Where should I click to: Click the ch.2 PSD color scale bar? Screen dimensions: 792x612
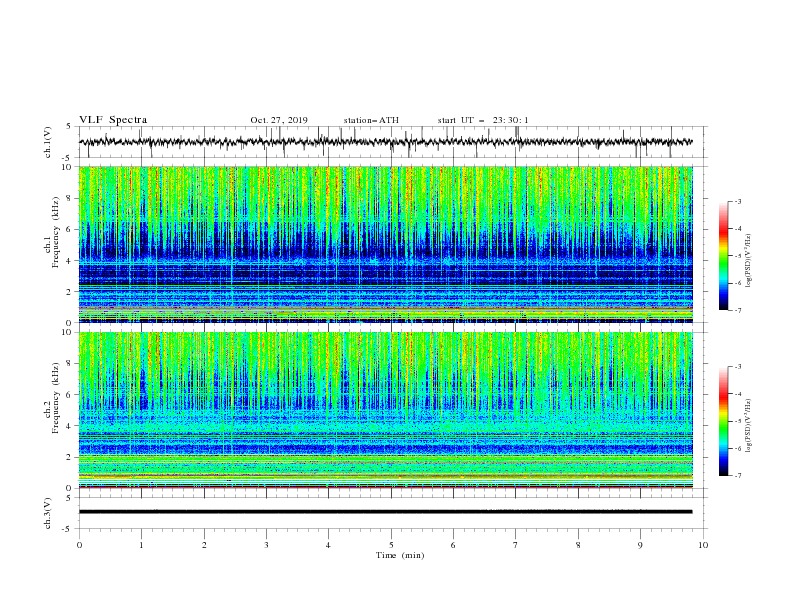tap(723, 421)
